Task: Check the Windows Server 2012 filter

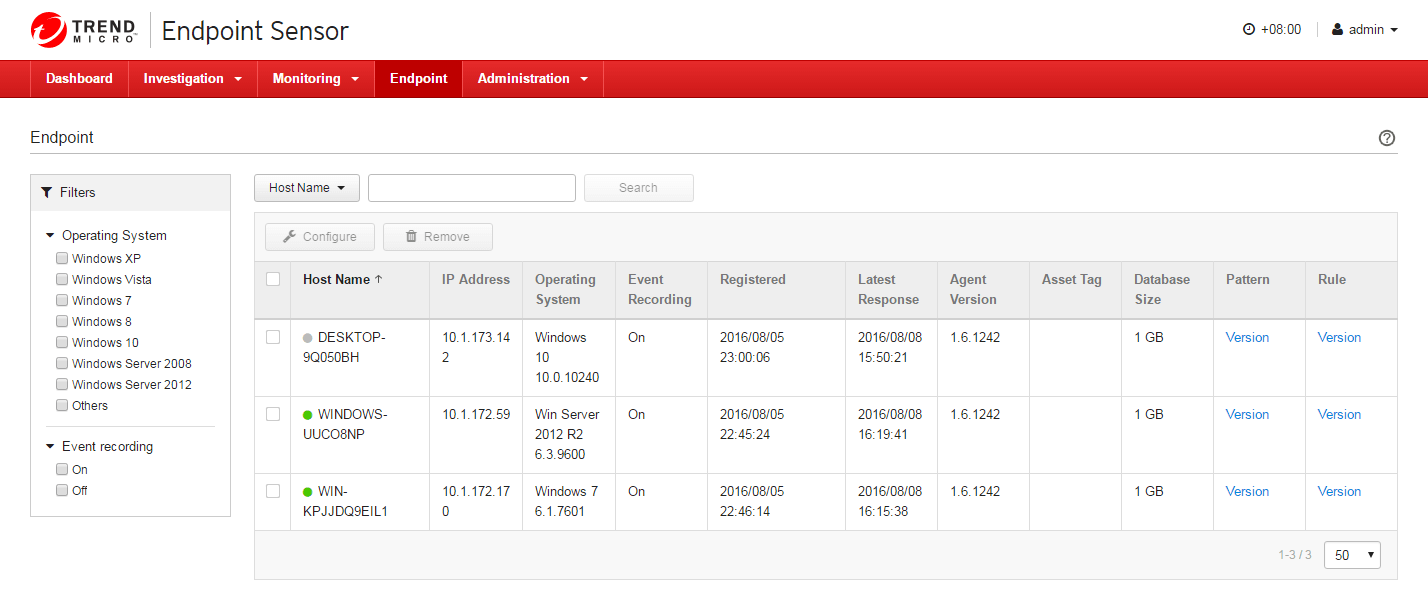Action: coord(62,385)
